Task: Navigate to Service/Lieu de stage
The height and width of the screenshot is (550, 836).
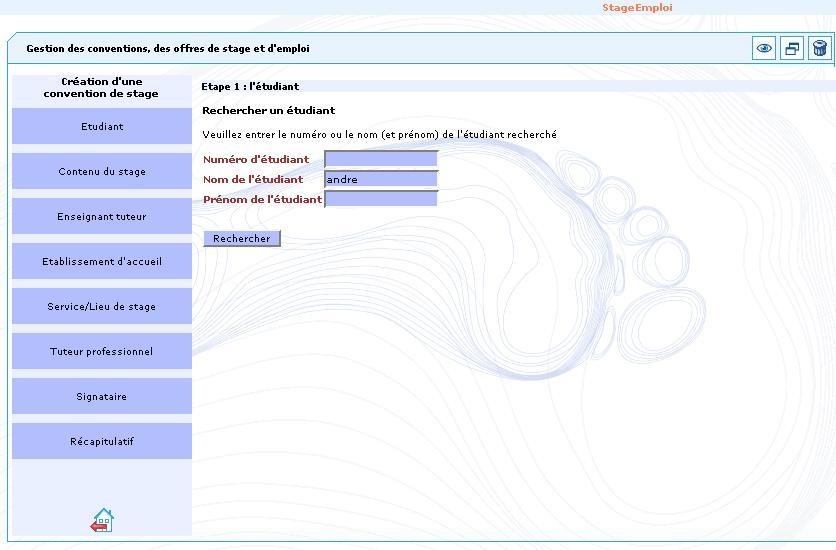Action: coord(102,307)
